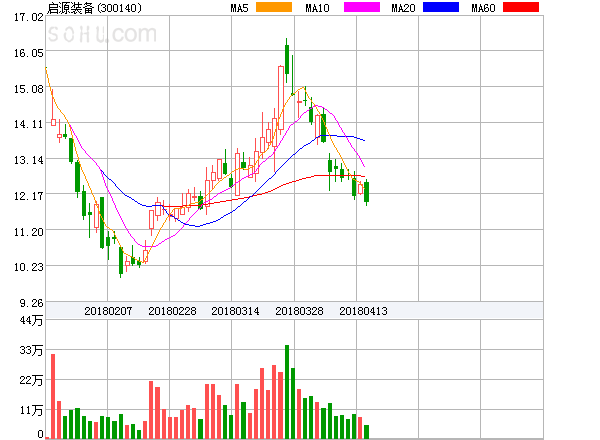The width and height of the screenshot is (600, 440).
Task: Click the 12.17 price axis label
Action: click(x=29, y=196)
